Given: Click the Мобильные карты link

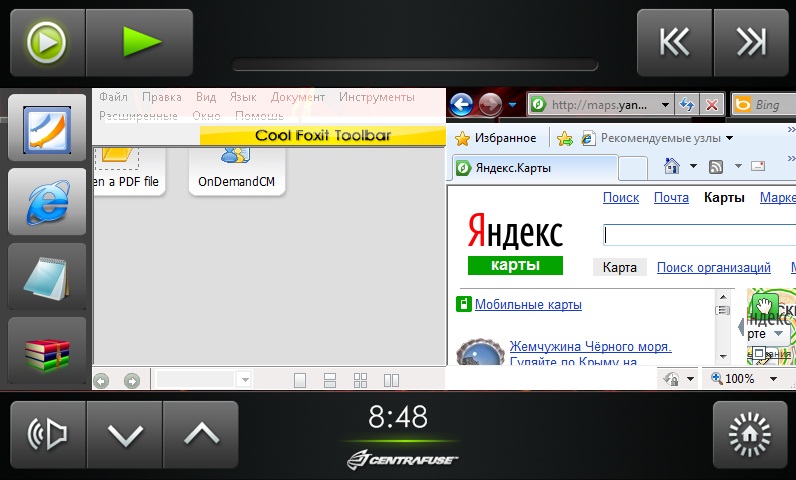Looking at the screenshot, I should point(528,305).
